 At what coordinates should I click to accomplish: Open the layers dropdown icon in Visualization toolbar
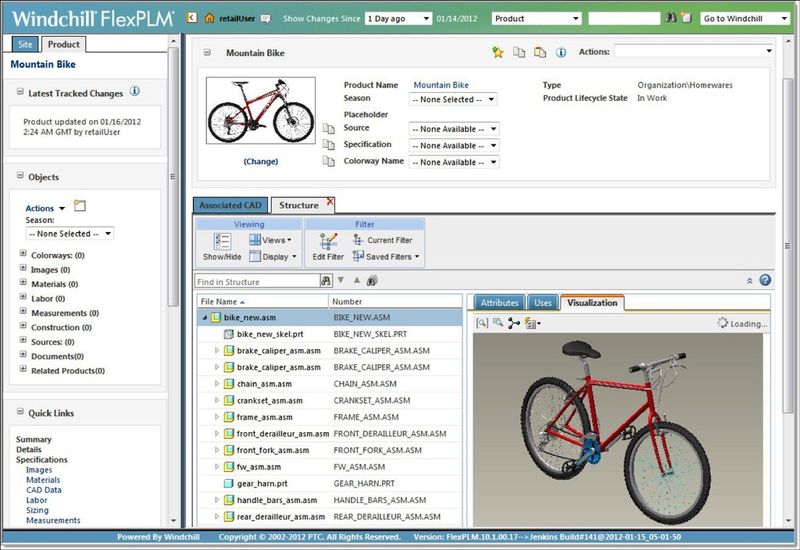pos(532,323)
